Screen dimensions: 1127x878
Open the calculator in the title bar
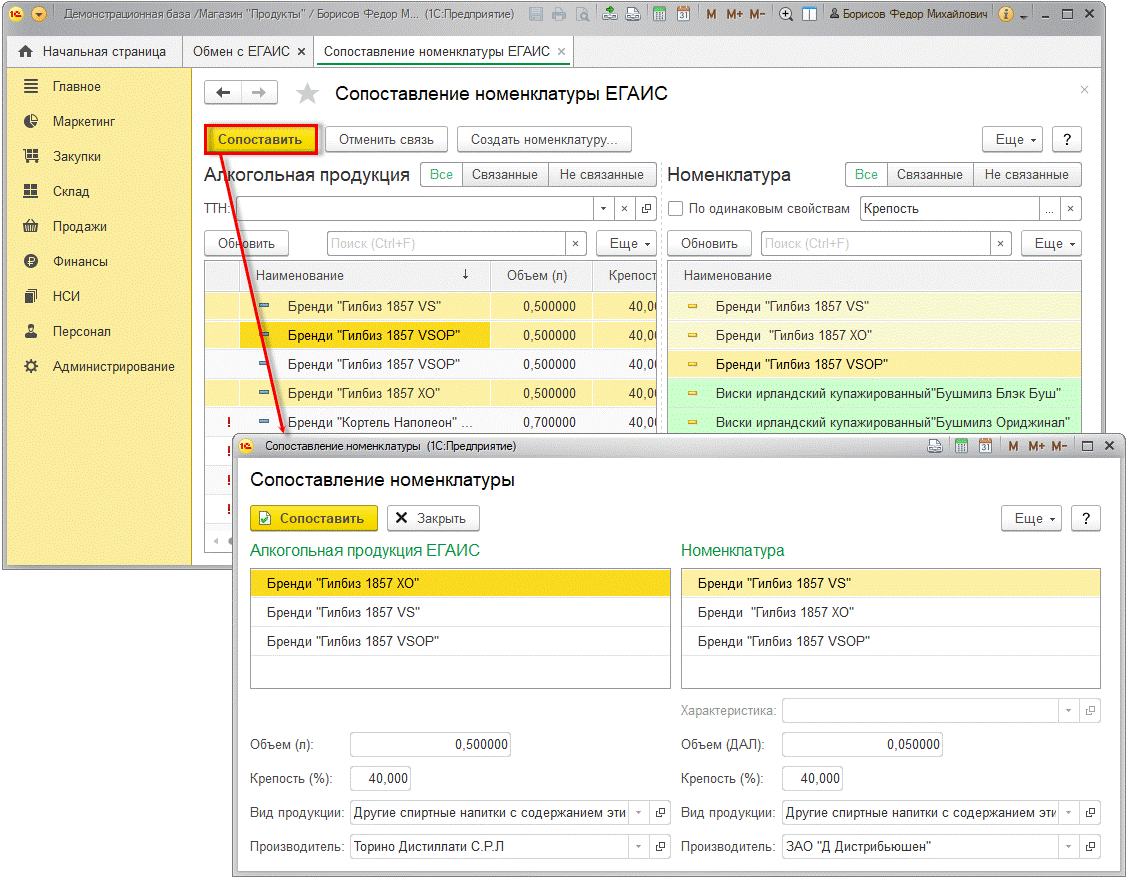point(660,15)
